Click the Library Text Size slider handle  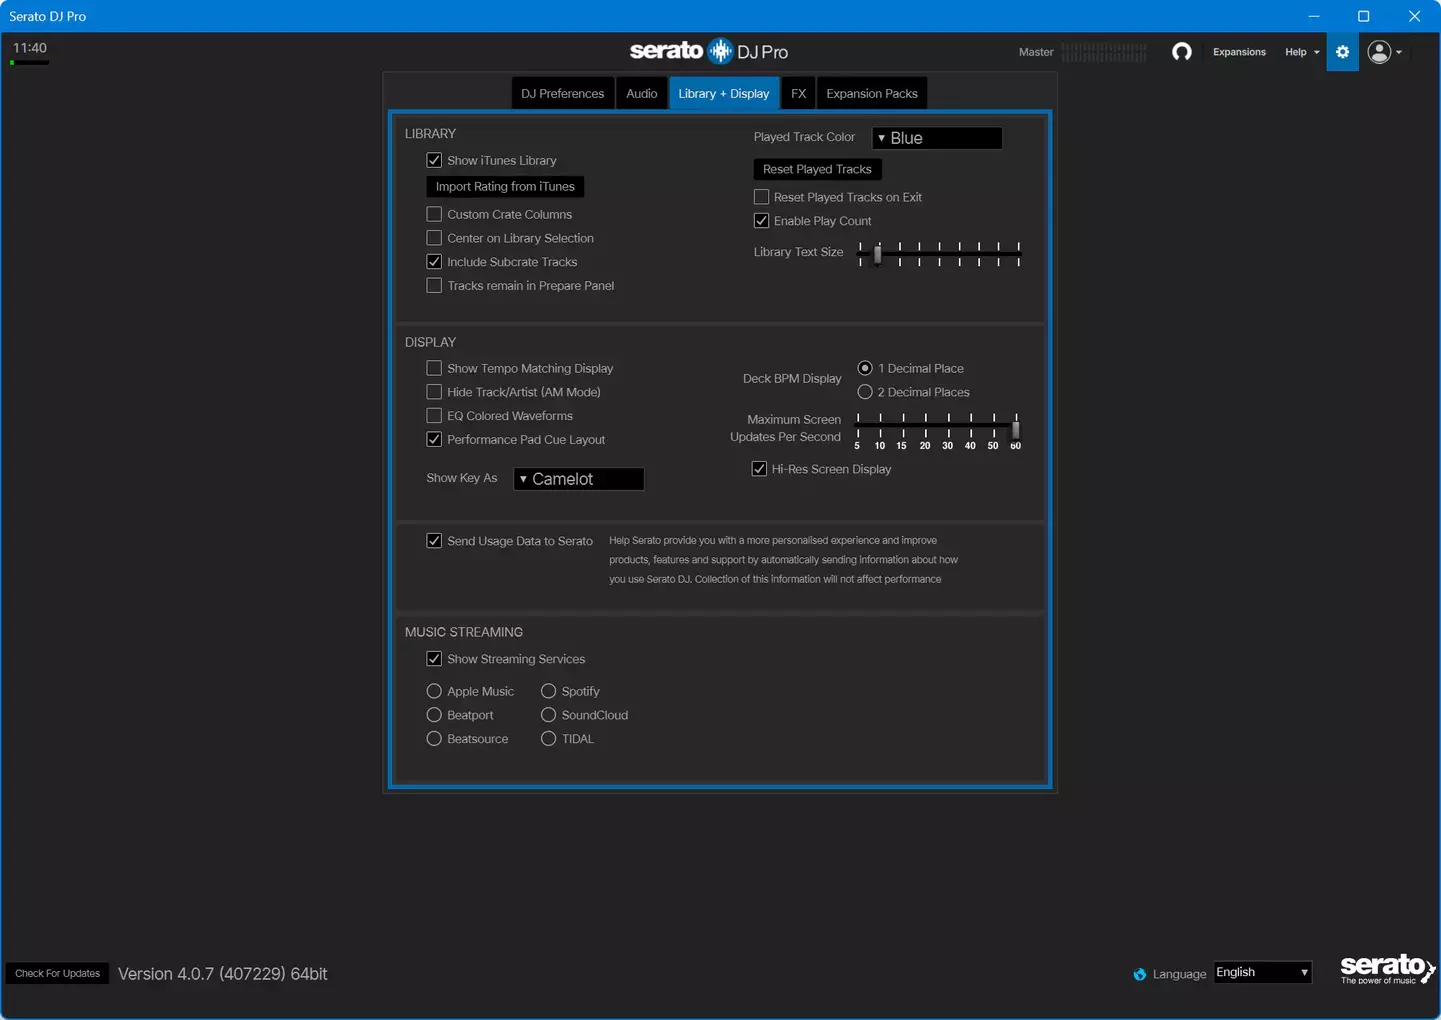(878, 254)
